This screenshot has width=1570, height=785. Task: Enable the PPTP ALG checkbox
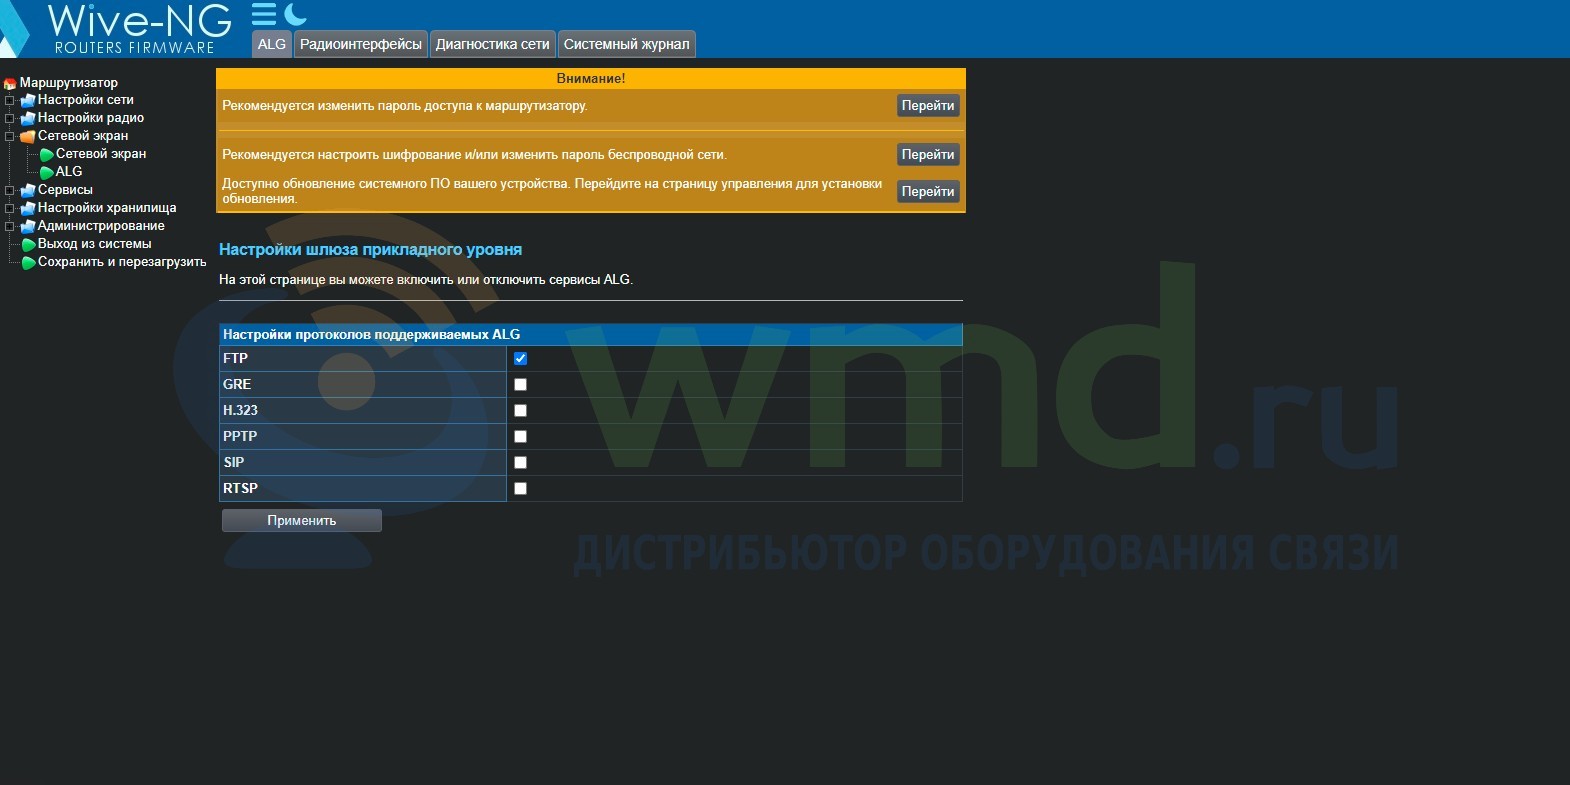coord(520,436)
